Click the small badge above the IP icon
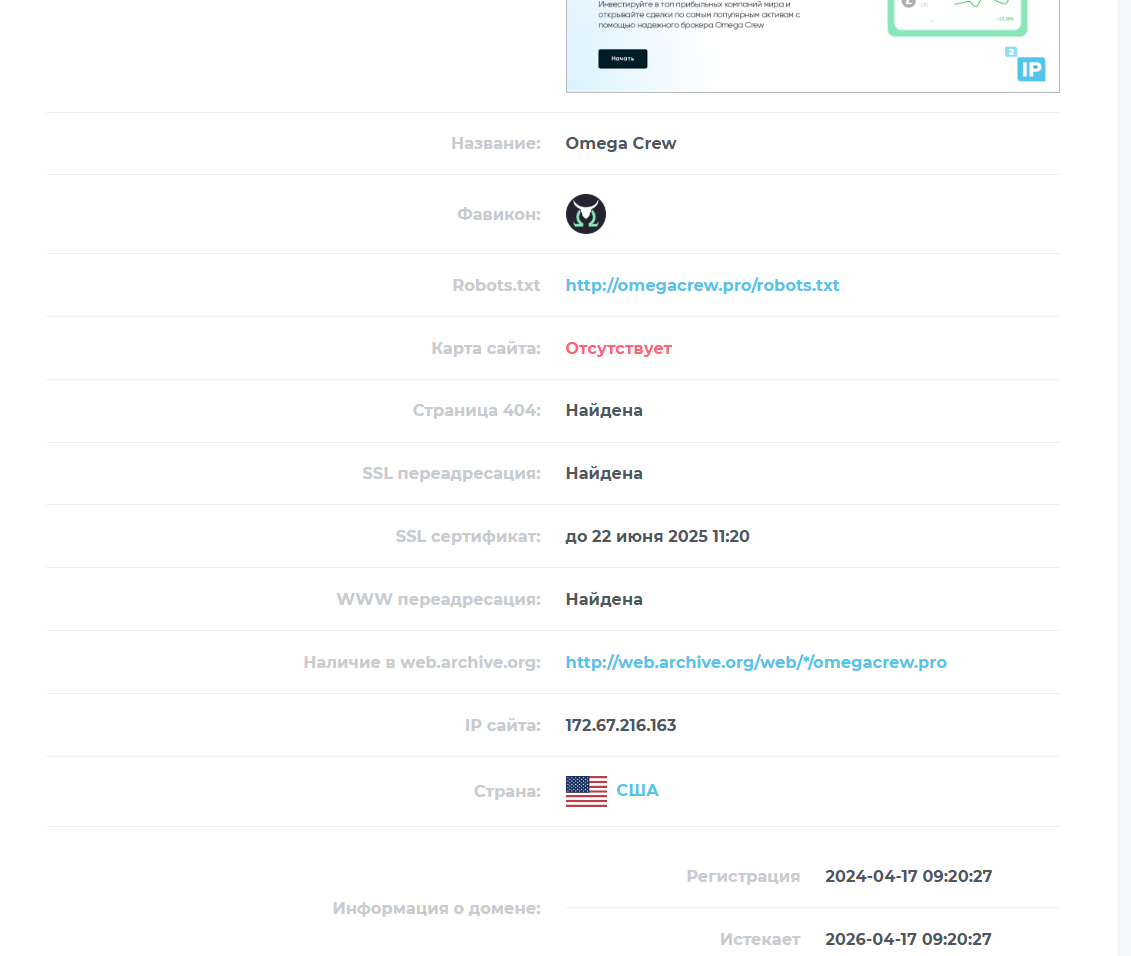 pyautogui.click(x=1011, y=52)
